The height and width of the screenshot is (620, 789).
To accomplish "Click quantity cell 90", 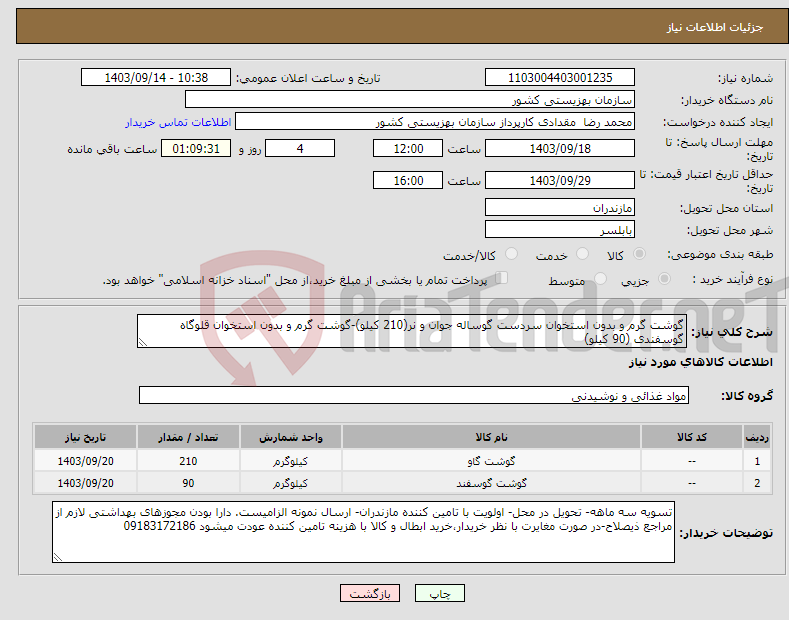I will coord(188,483).
